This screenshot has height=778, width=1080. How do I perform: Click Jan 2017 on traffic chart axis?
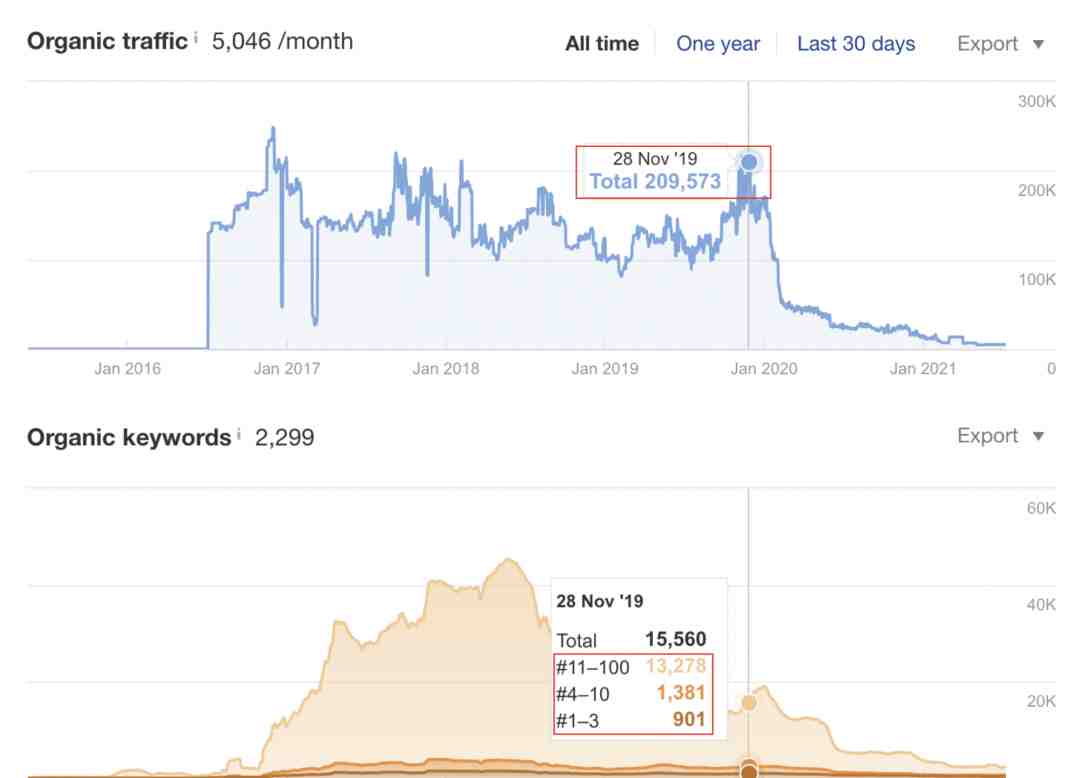pos(287,369)
